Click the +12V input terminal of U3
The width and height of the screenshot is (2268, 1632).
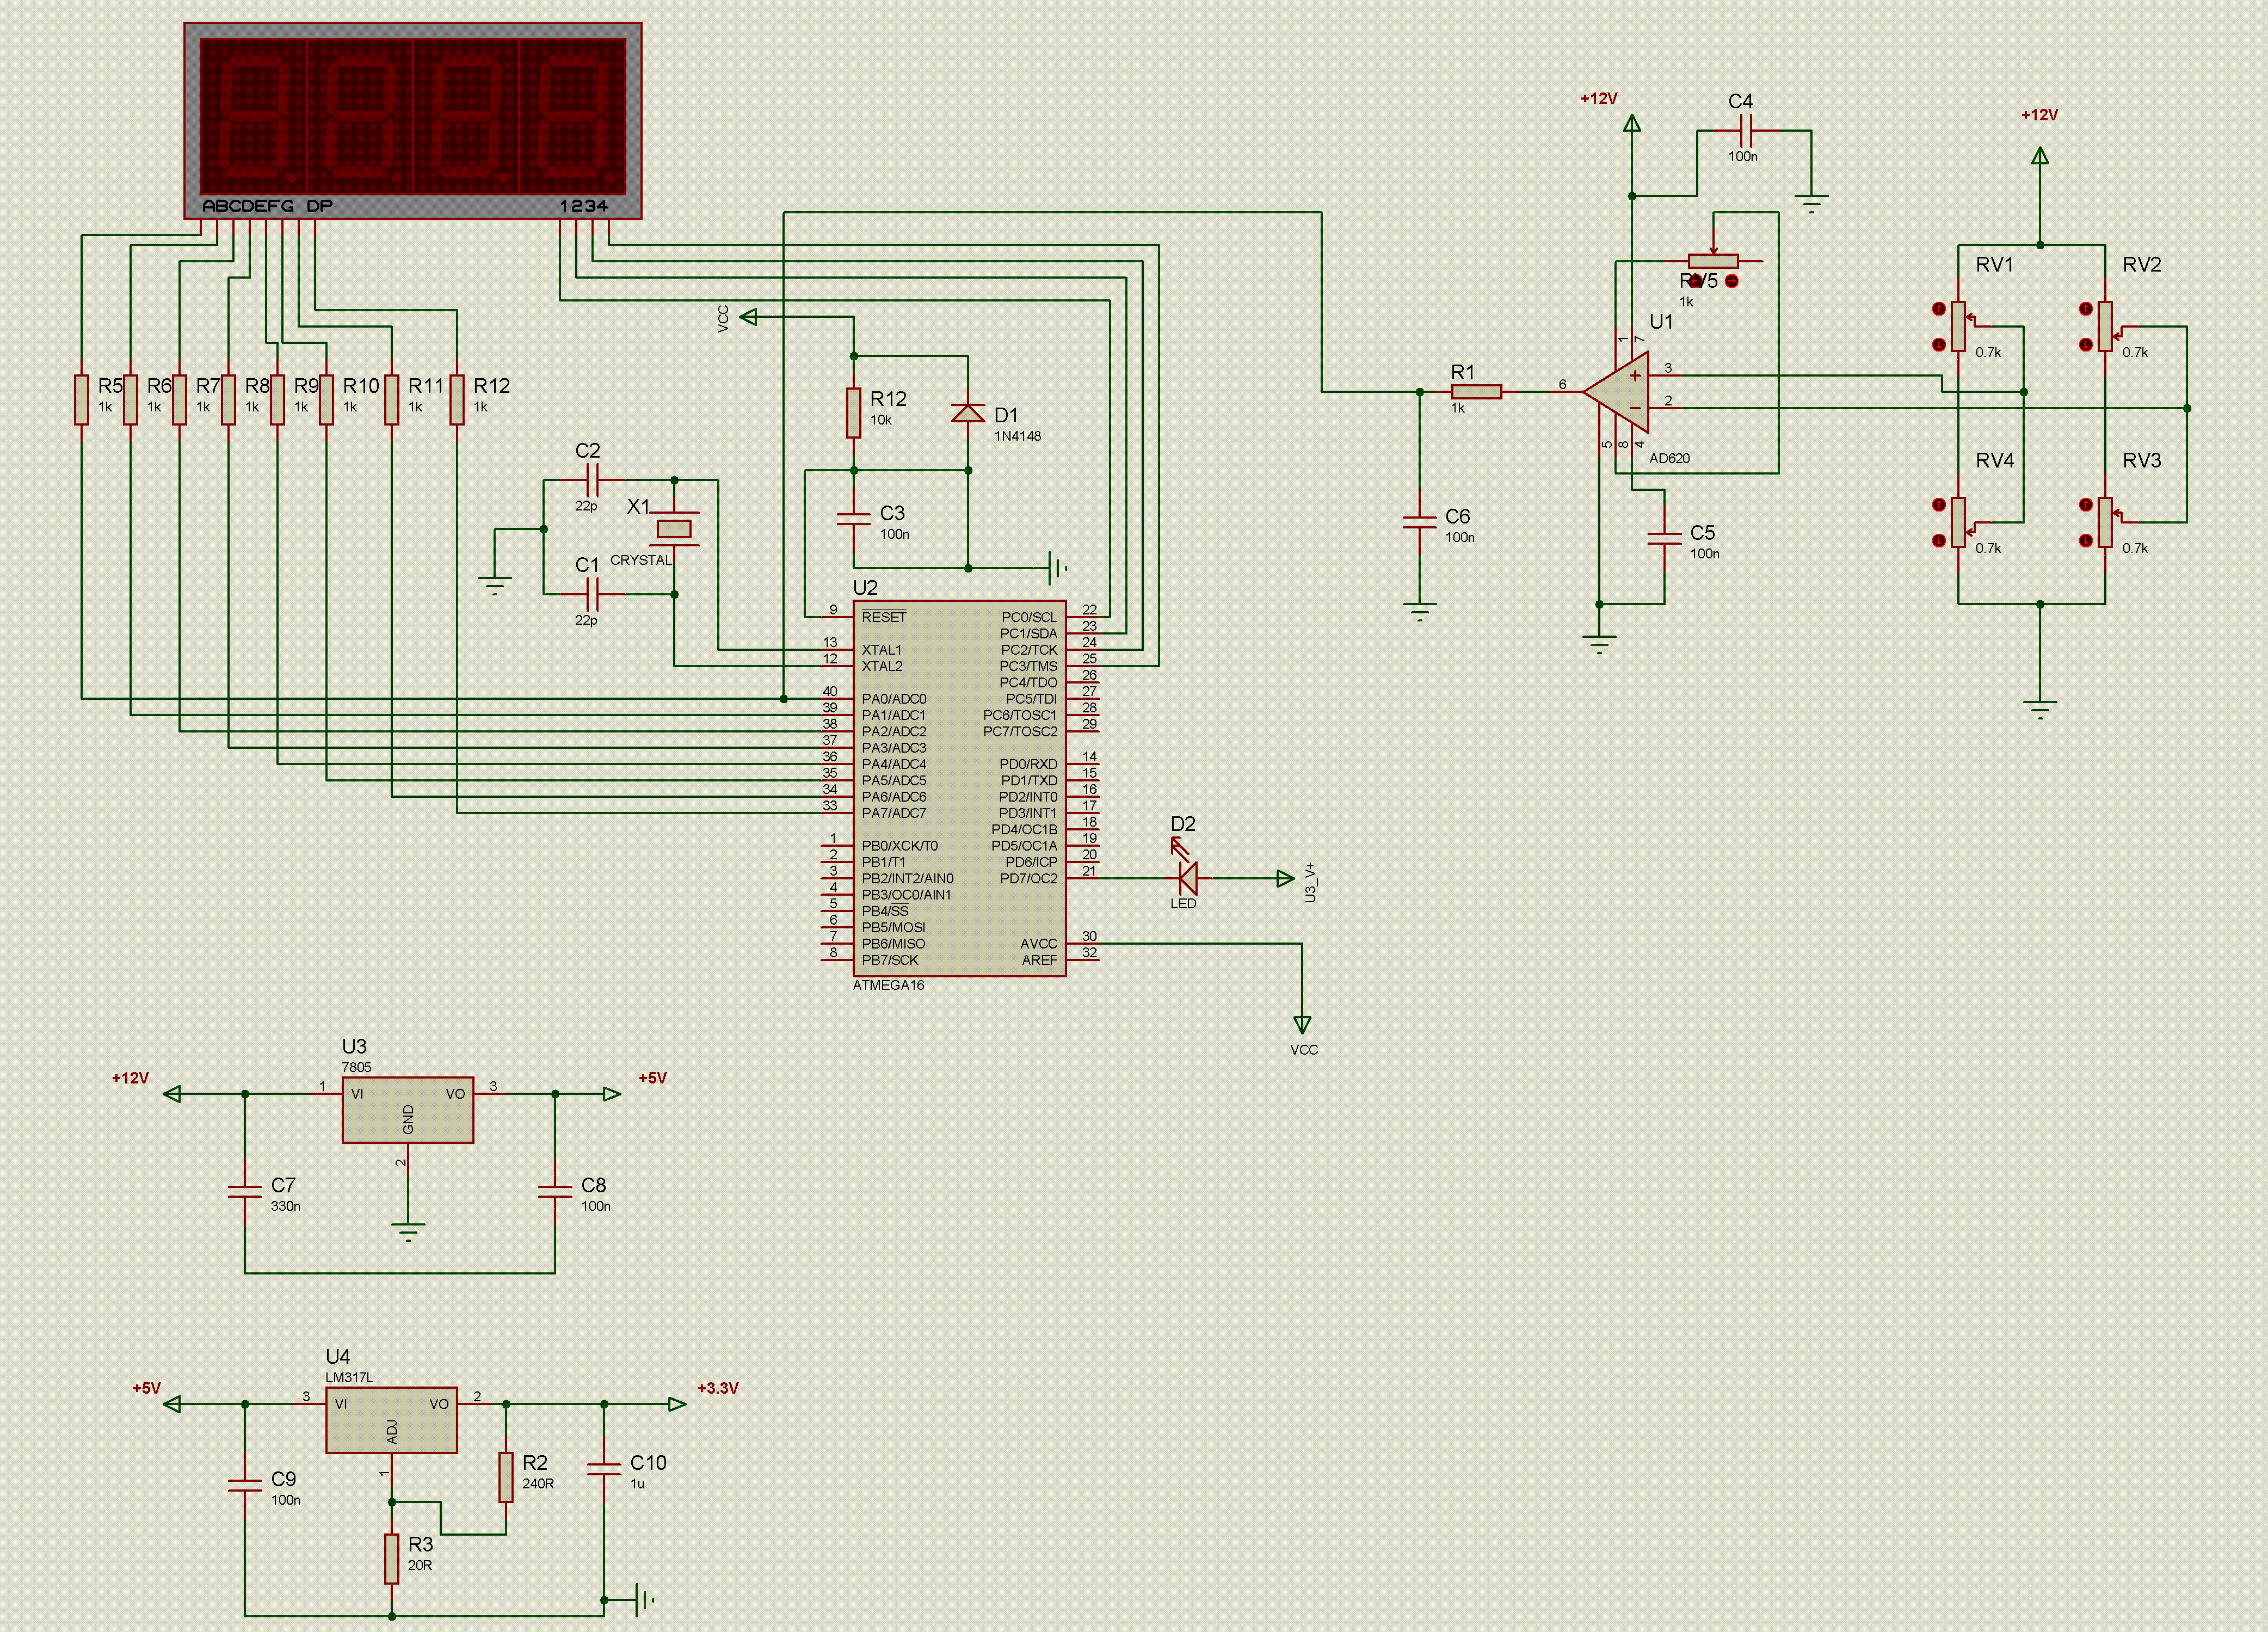[172, 1094]
